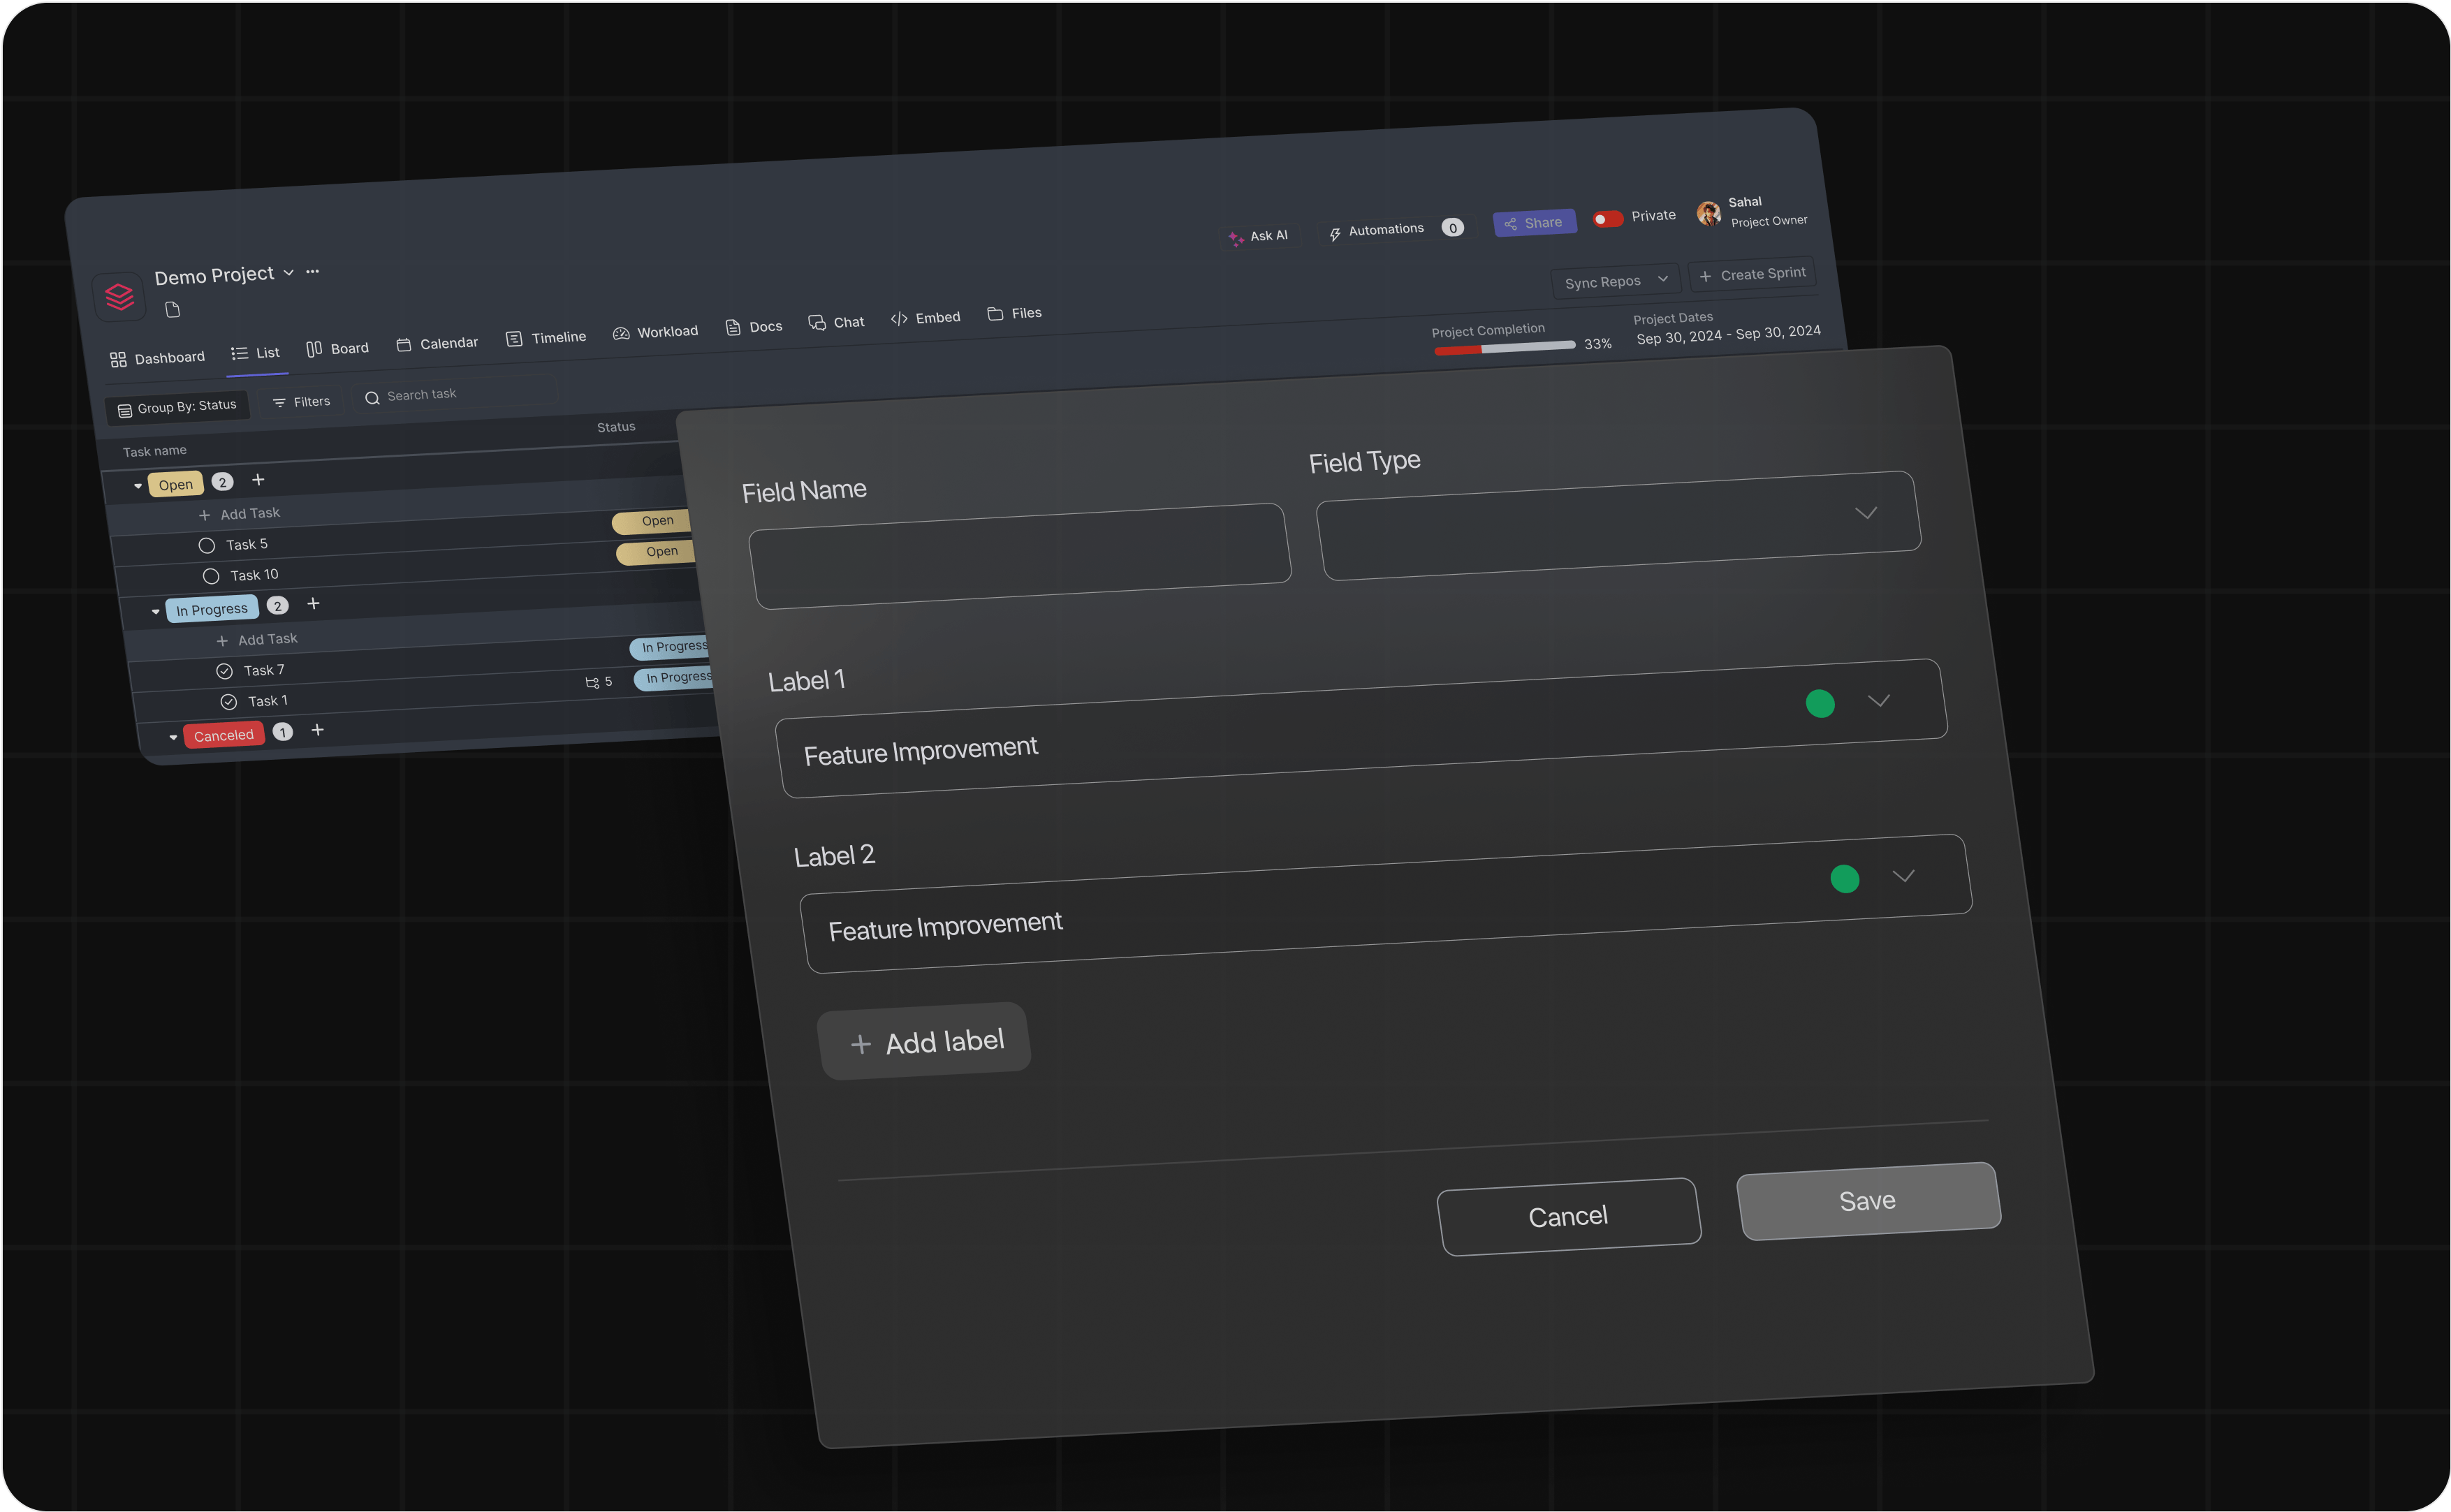
Task: Switch to the Board tab
Action: pos(338,349)
